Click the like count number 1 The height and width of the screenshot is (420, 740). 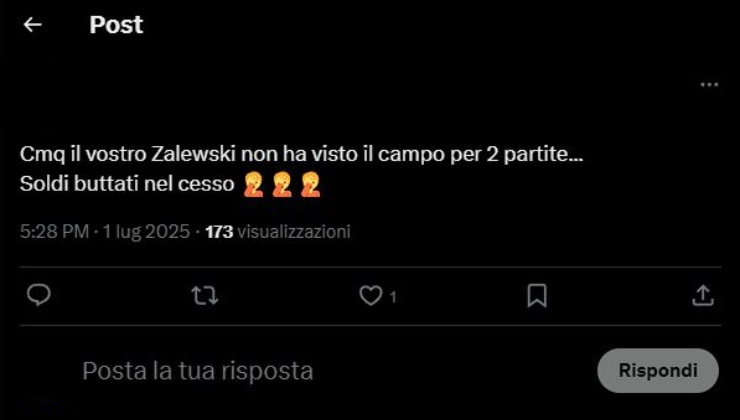pos(393,297)
